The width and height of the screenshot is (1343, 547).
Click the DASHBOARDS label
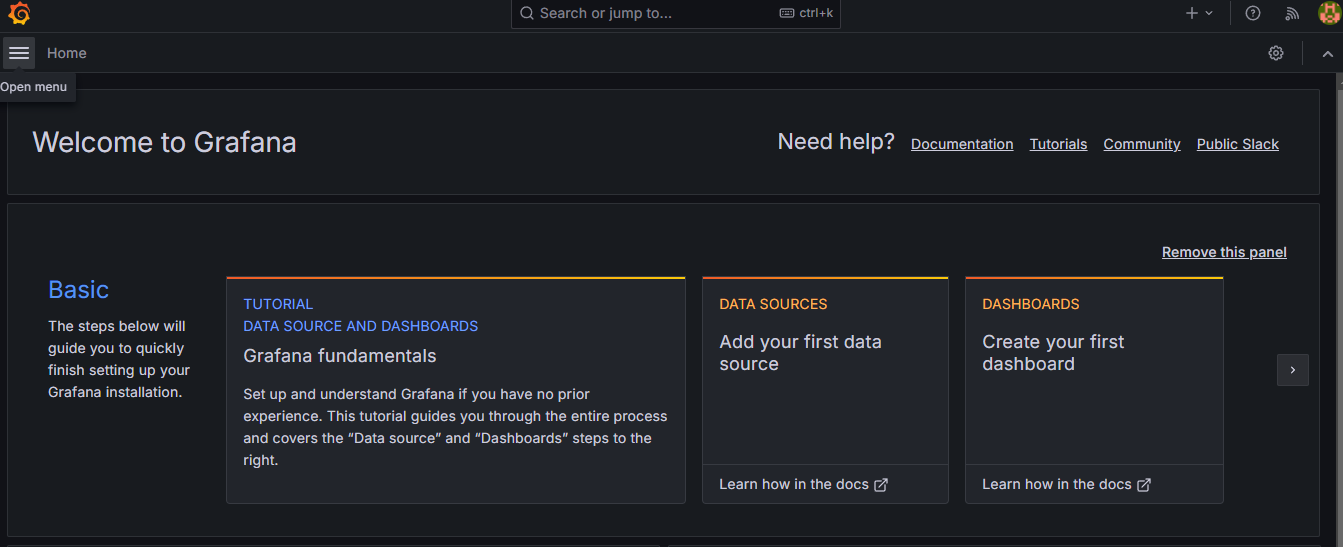click(1031, 304)
